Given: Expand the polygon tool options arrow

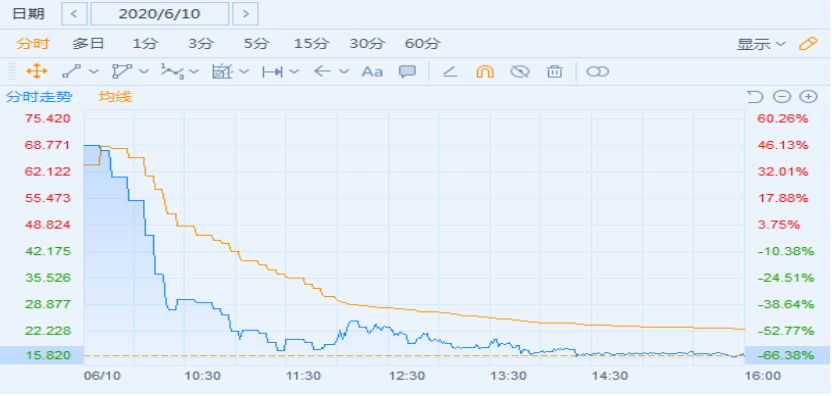Looking at the screenshot, I should 144,72.
